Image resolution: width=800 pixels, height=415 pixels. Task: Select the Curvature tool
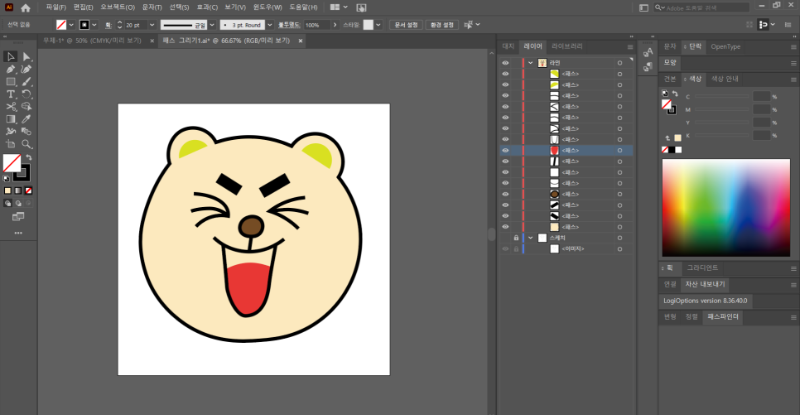pyautogui.click(x=27, y=69)
